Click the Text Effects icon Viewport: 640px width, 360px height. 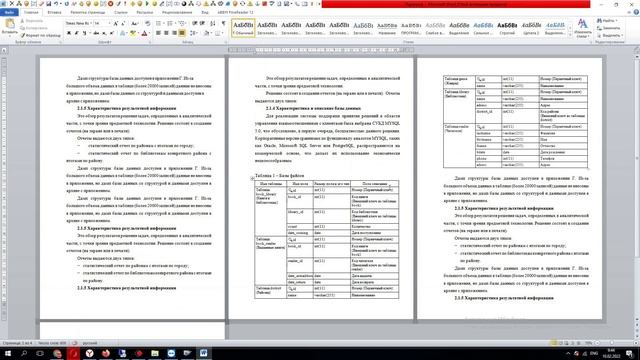click(x=122, y=33)
